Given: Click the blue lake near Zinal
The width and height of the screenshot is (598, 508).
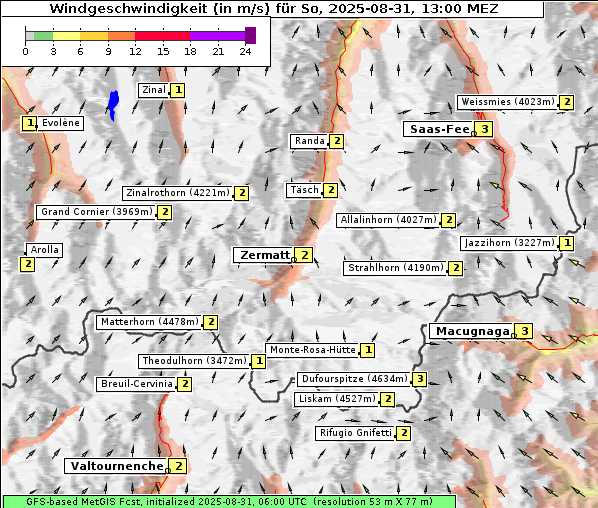Looking at the screenshot, I should [x=113, y=105].
